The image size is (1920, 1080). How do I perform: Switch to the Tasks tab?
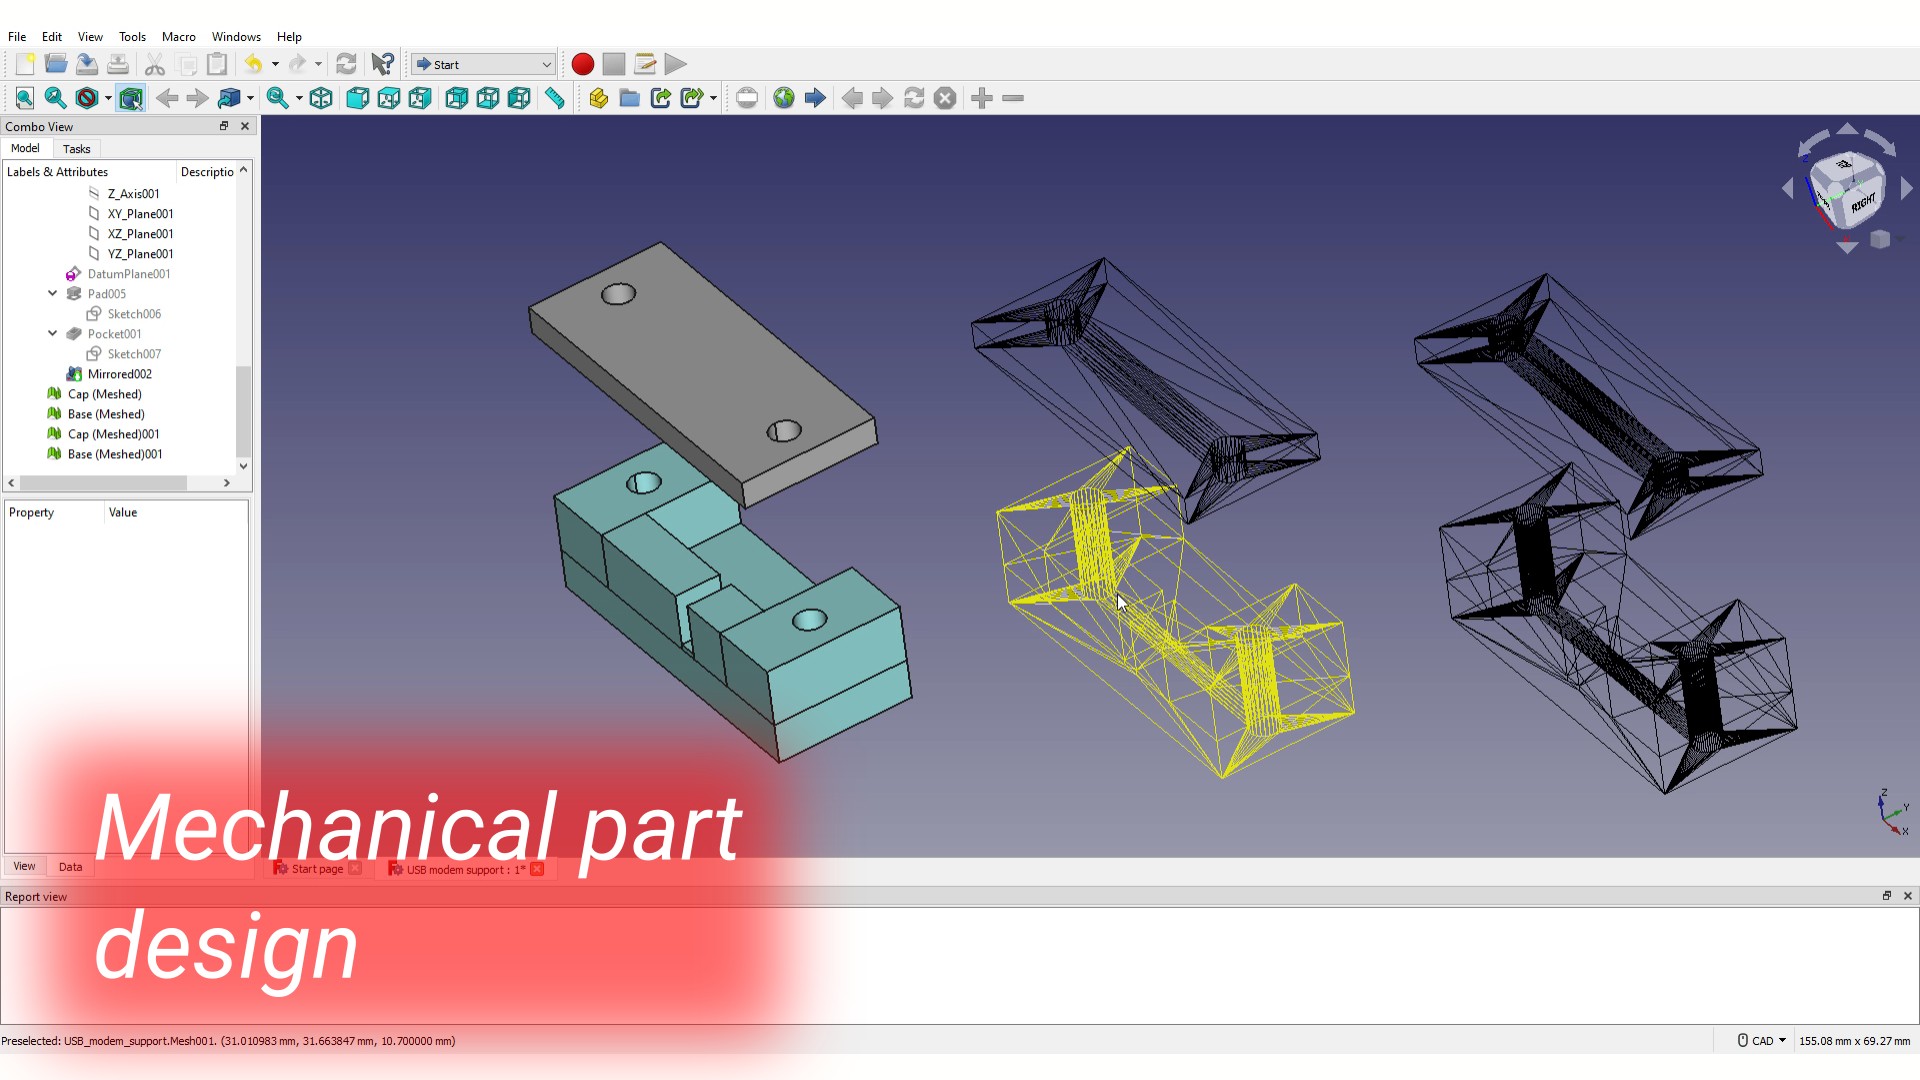pyautogui.click(x=77, y=149)
